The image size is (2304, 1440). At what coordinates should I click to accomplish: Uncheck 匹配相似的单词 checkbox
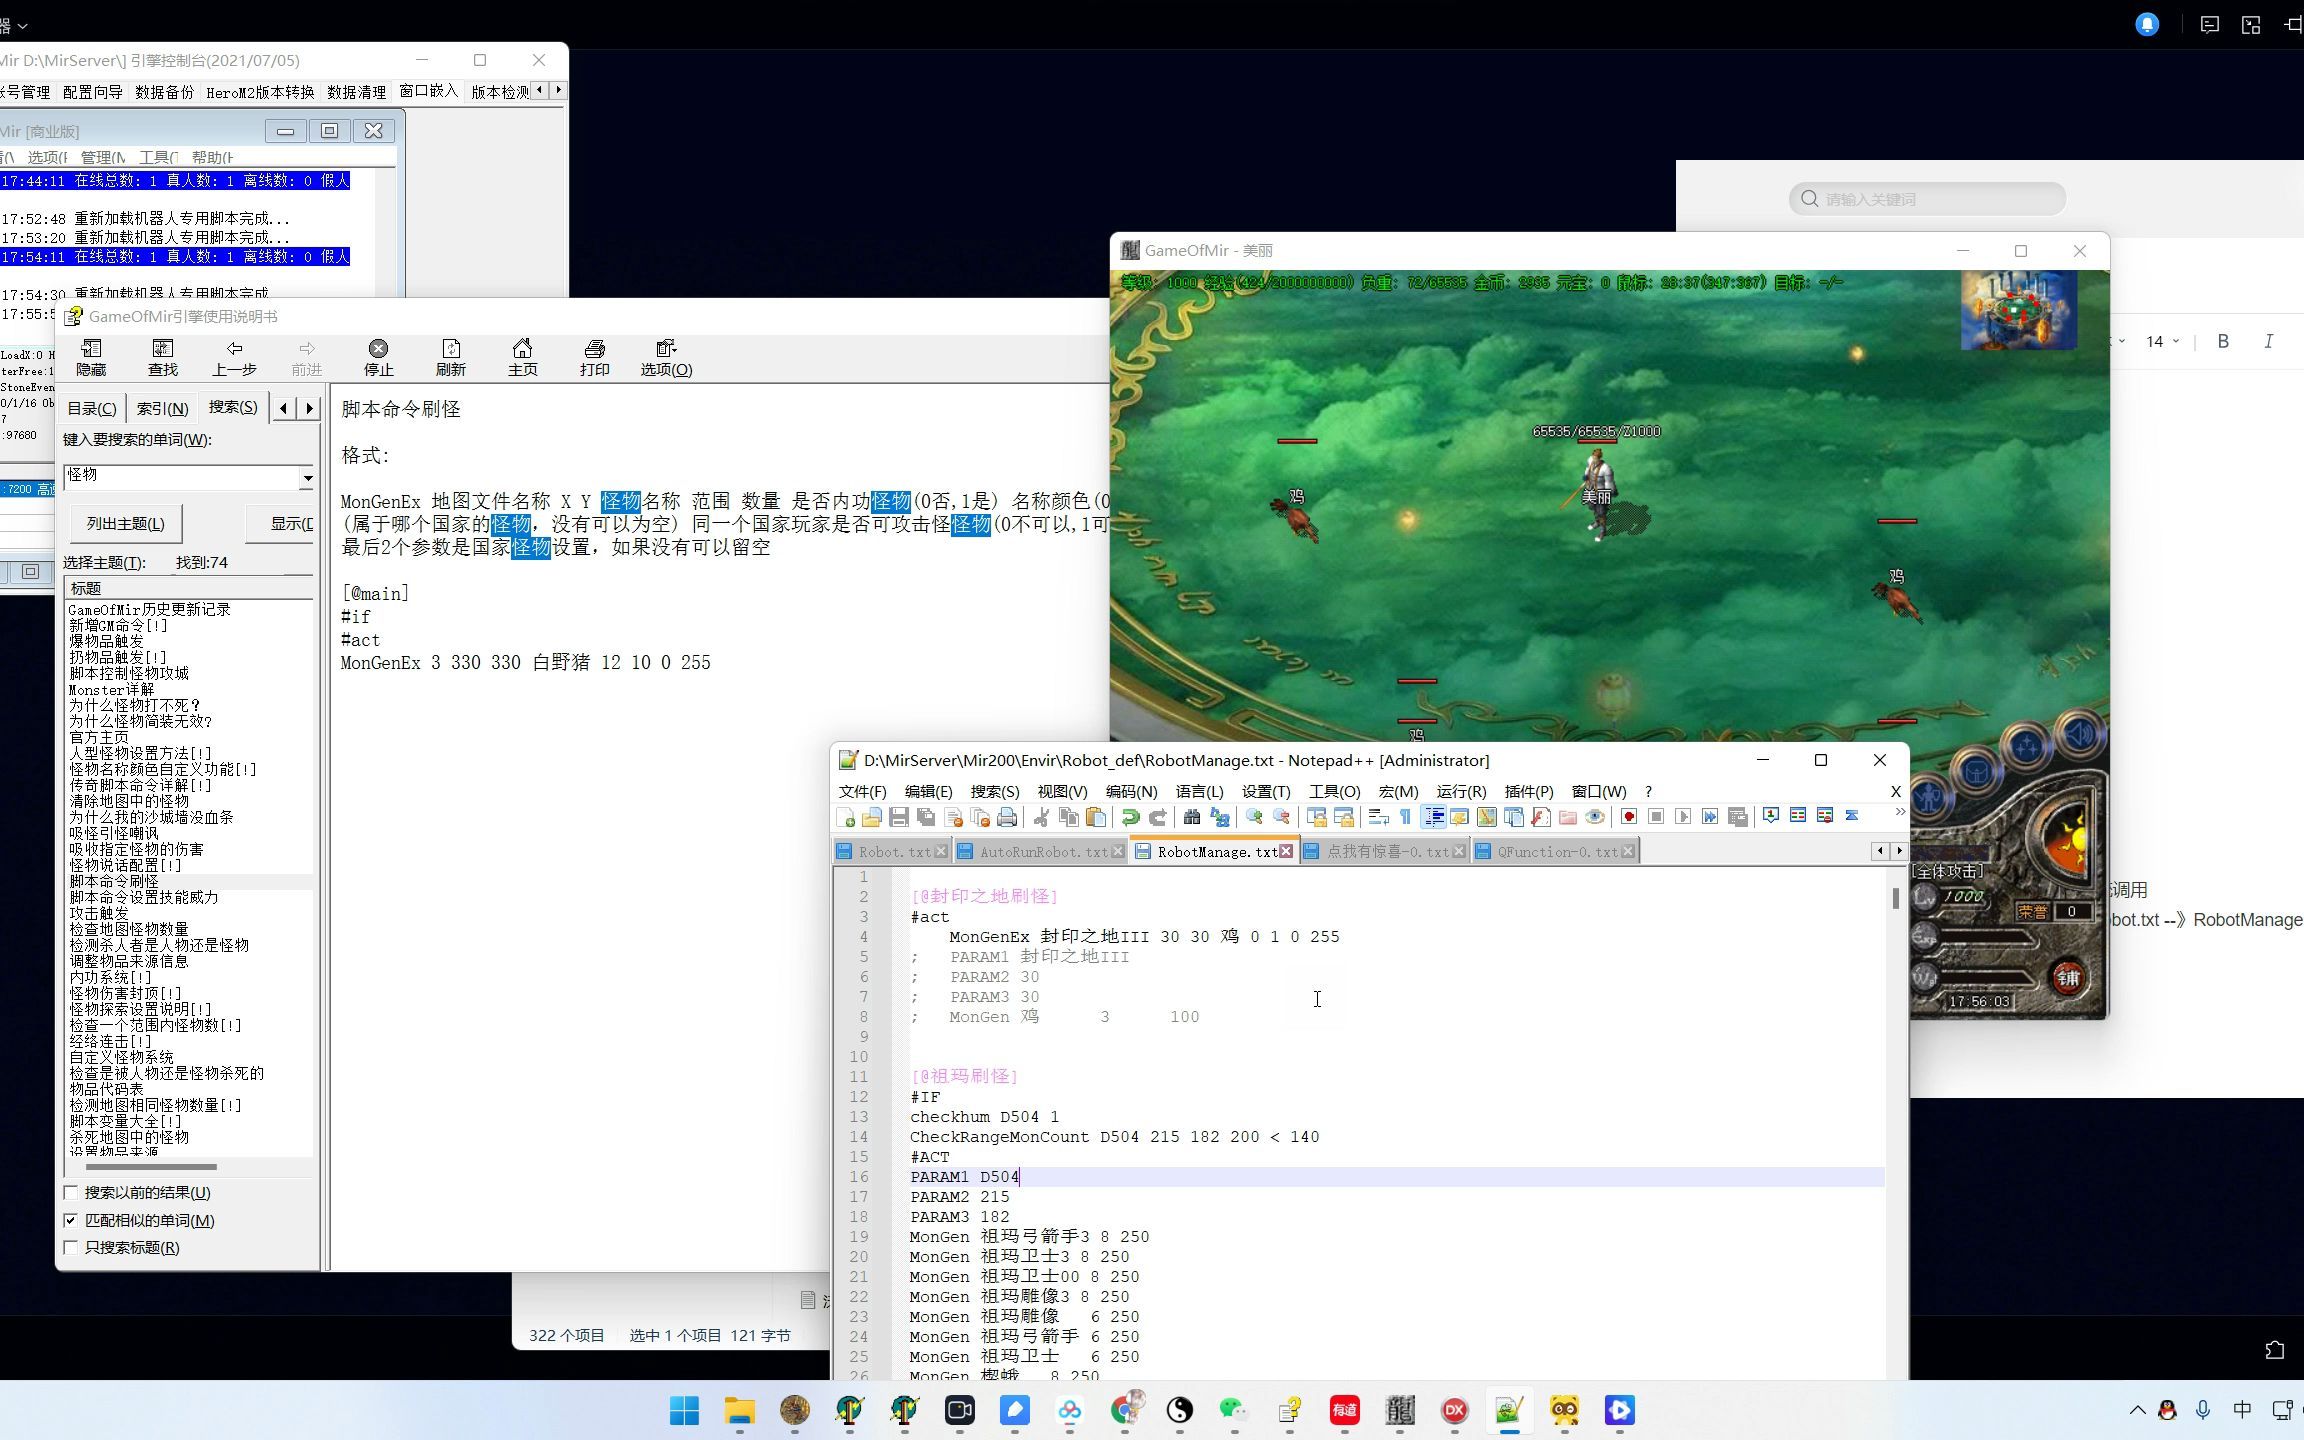click(71, 1220)
